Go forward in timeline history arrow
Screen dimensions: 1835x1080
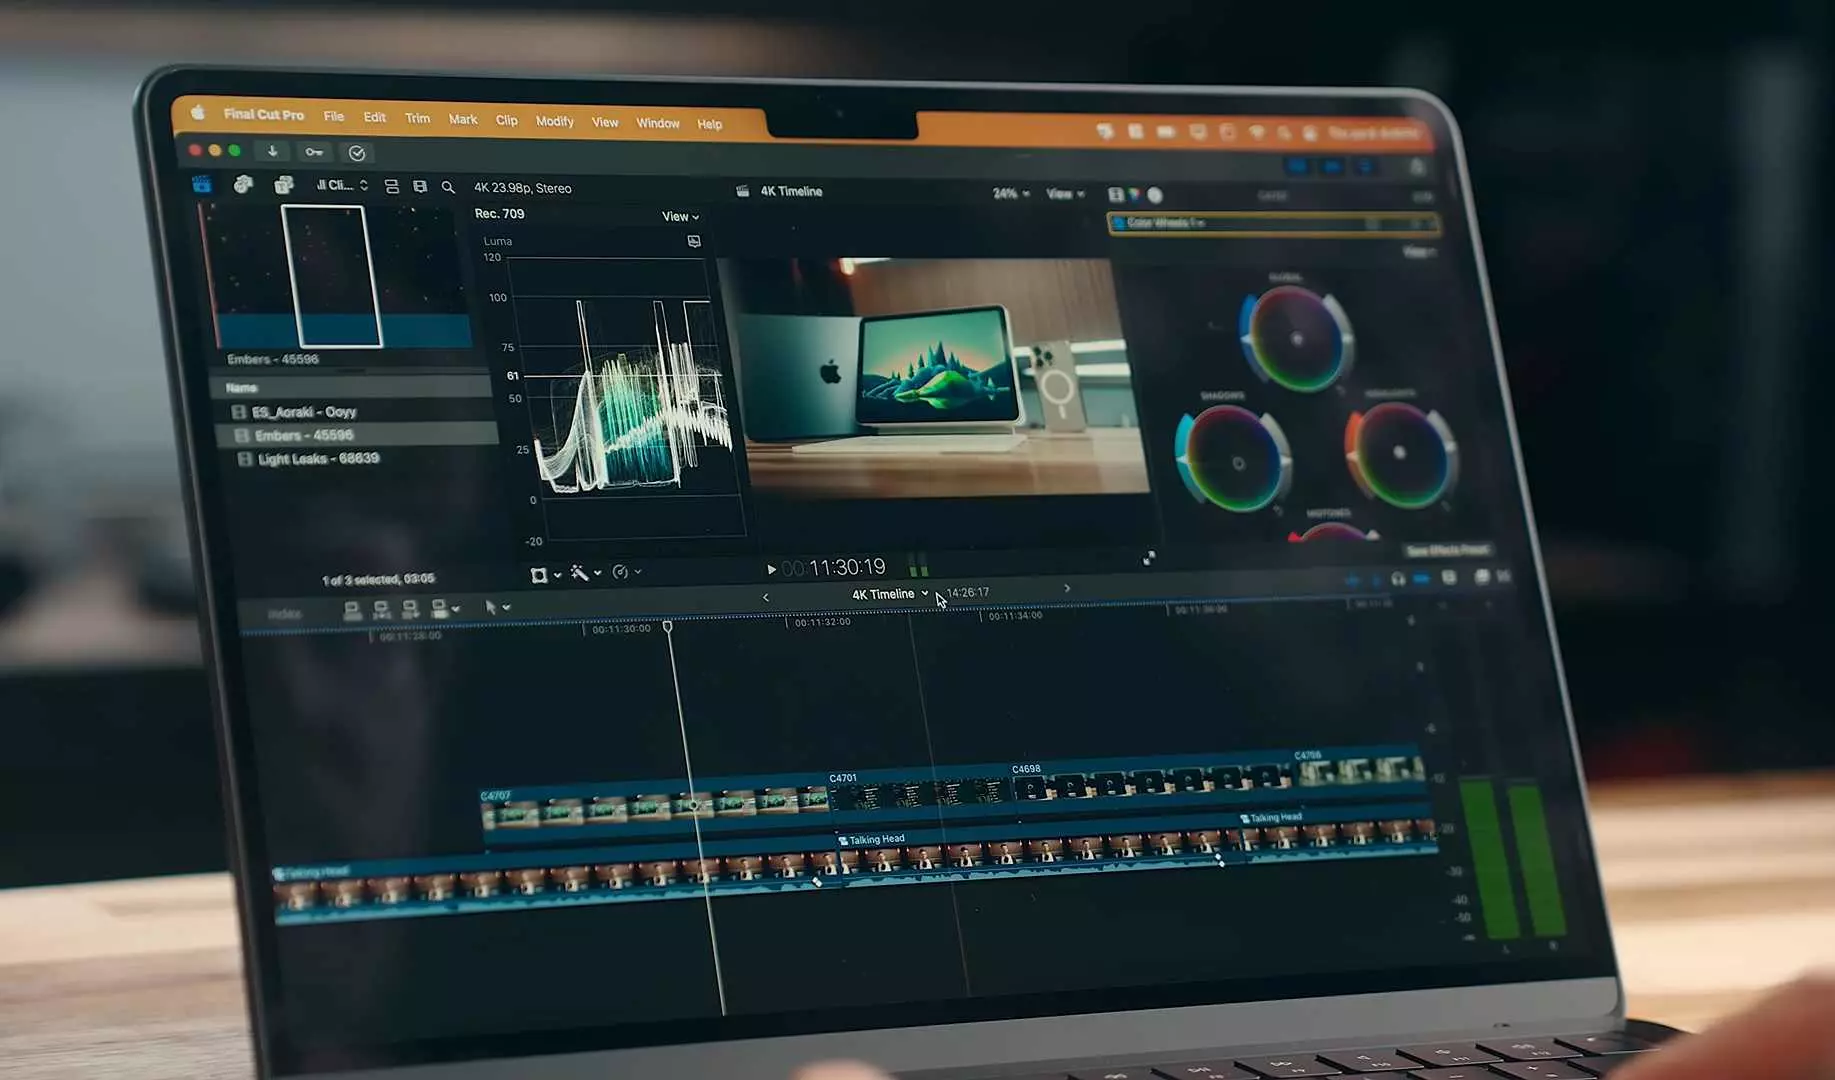(1067, 588)
